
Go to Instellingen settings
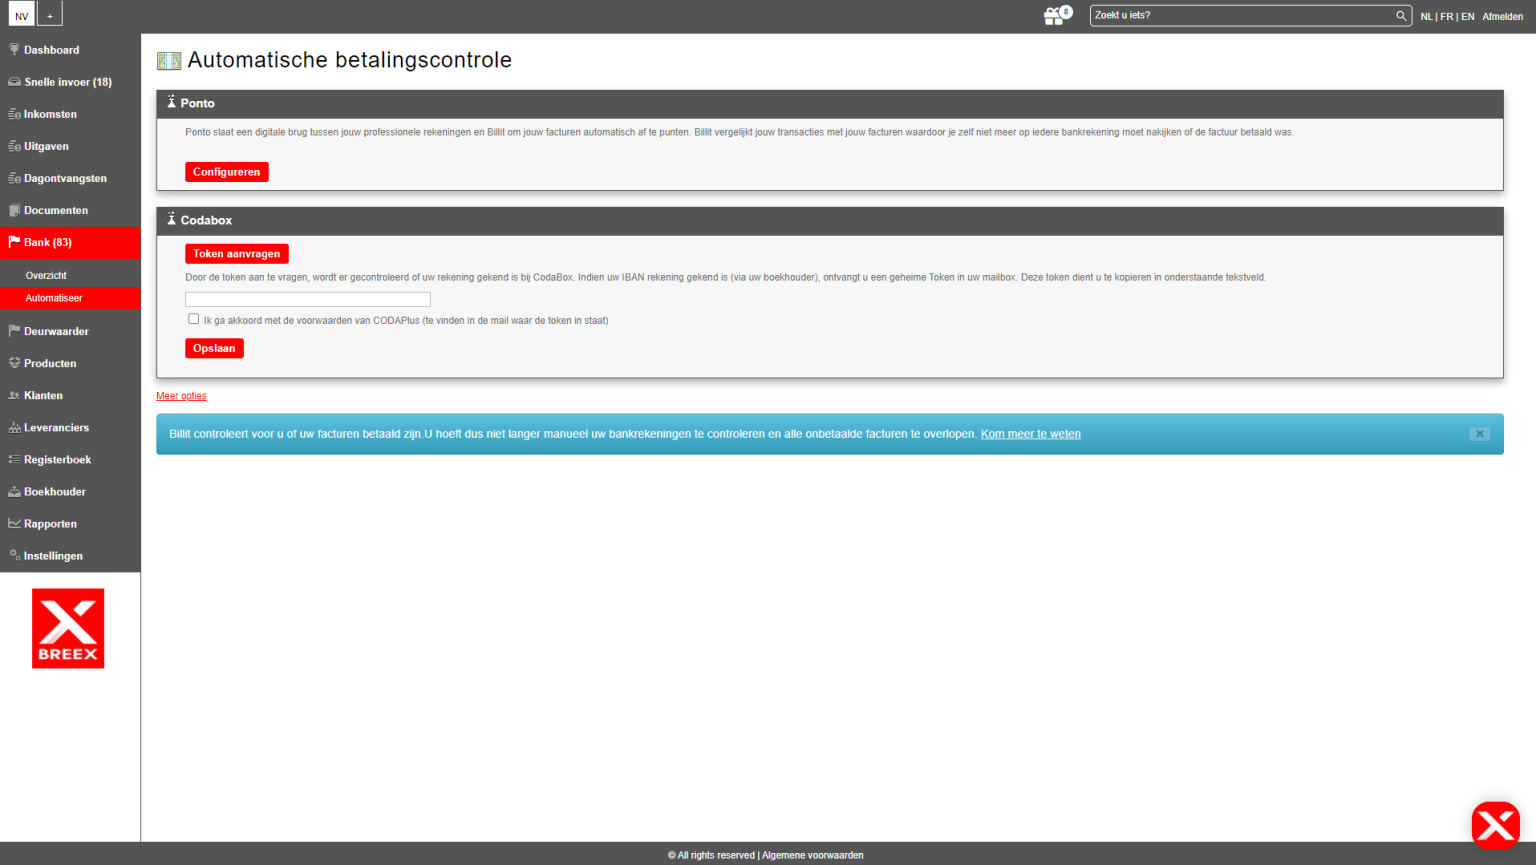[53, 556]
